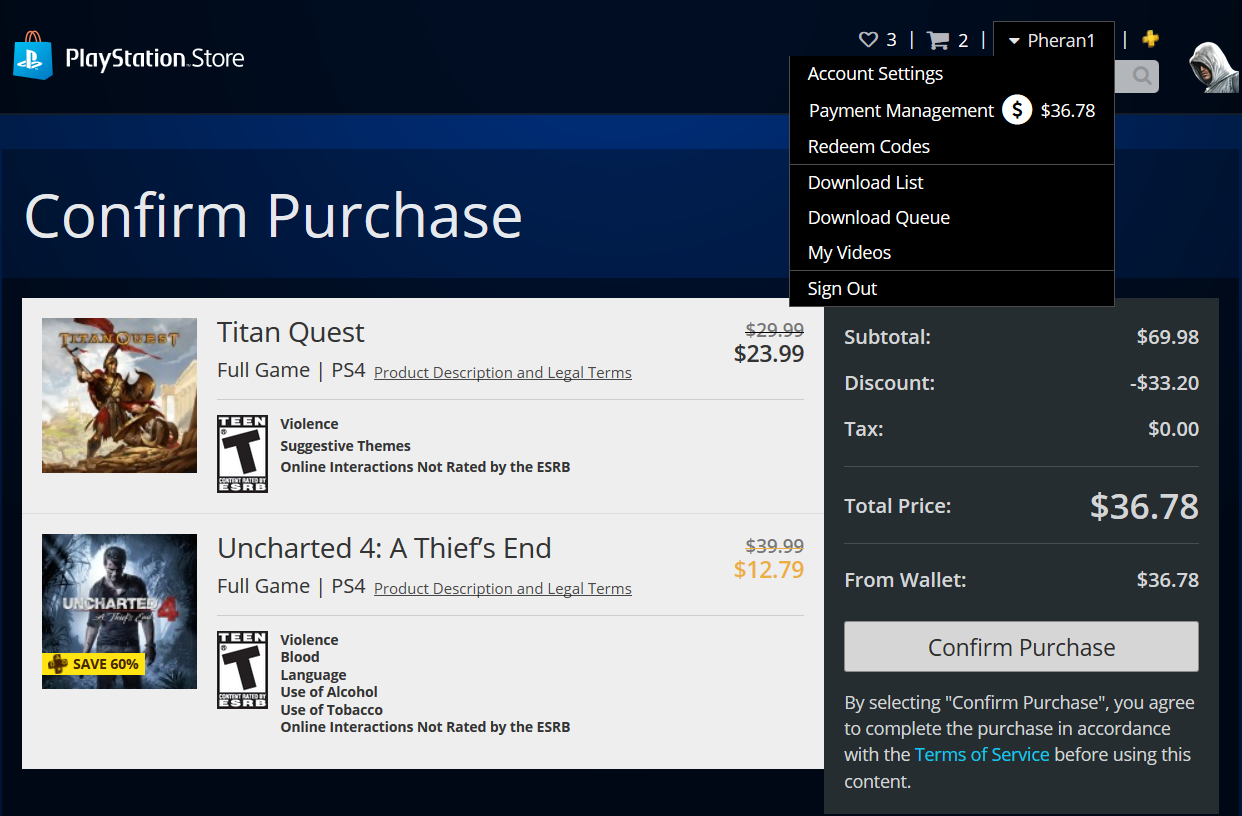The width and height of the screenshot is (1242, 816).
Task: Click the Uncharted 4: A Thief's End title
Action: click(384, 548)
